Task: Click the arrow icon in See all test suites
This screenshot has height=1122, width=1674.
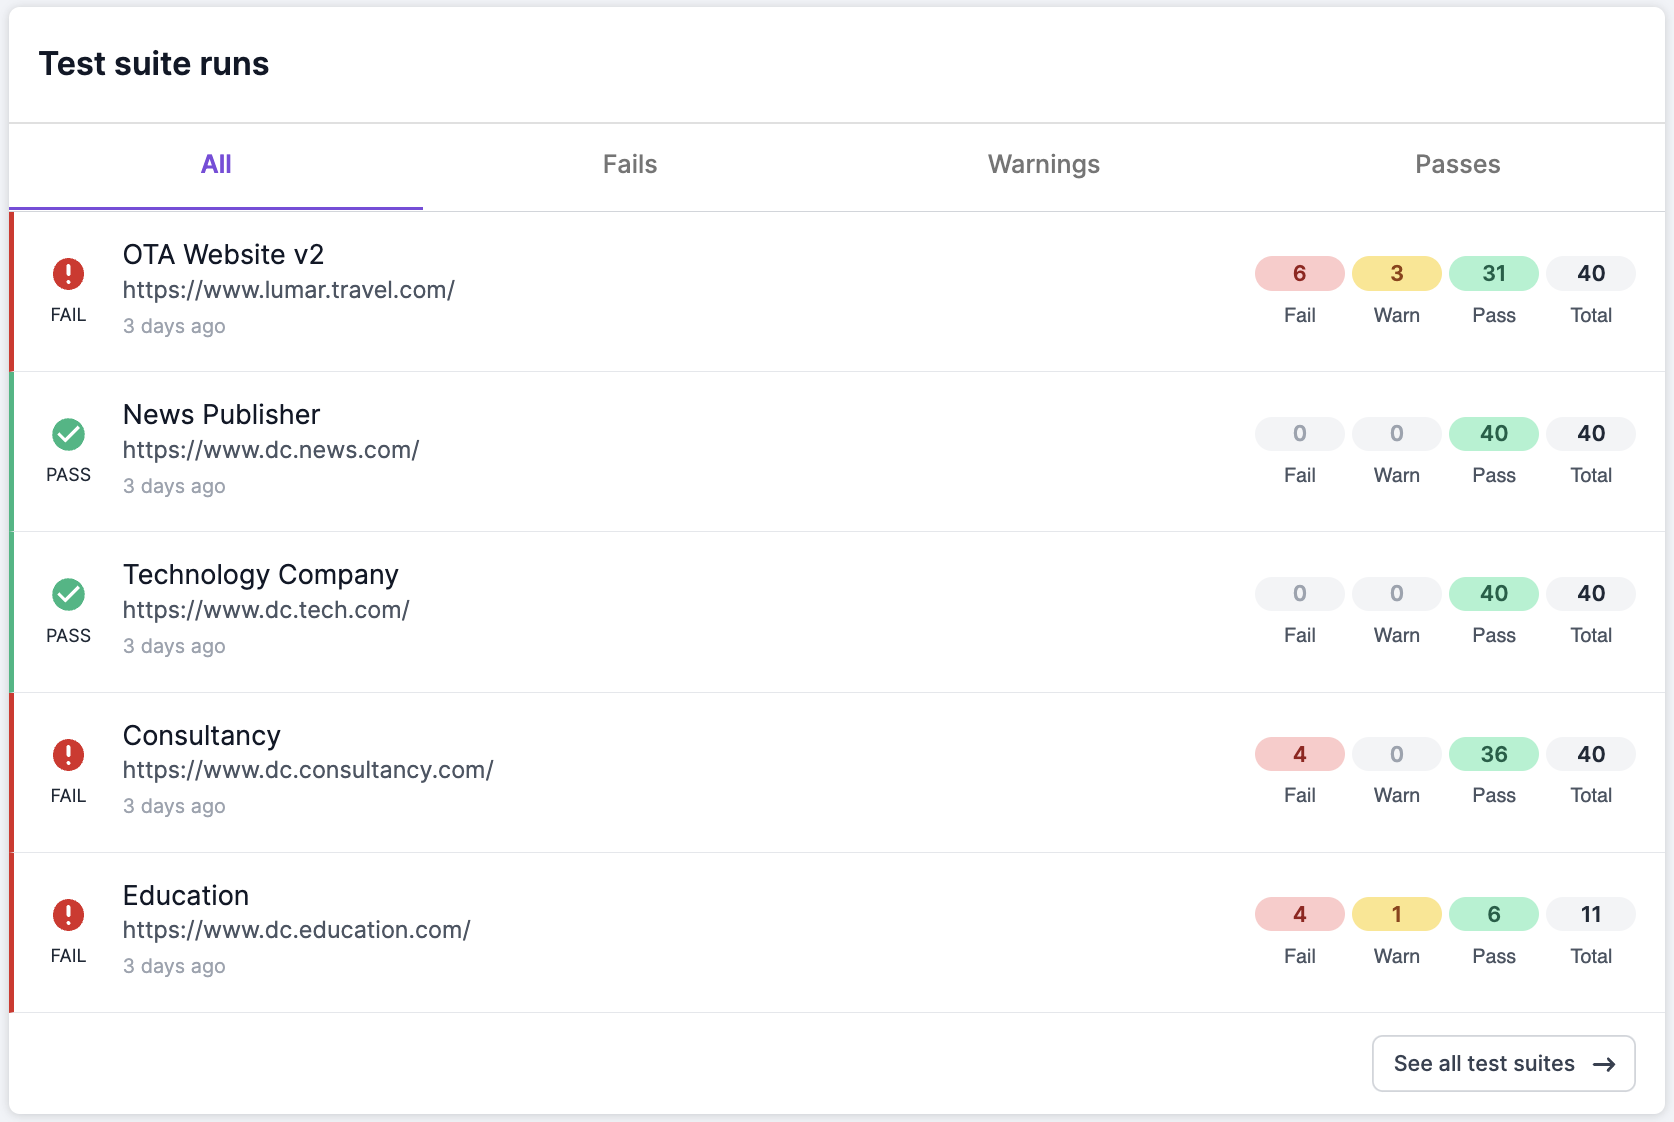Action: [x=1604, y=1064]
